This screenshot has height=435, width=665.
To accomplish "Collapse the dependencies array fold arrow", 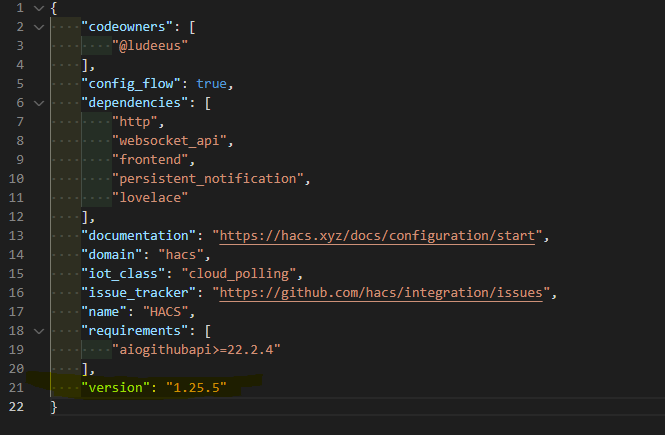I will tap(39, 103).
